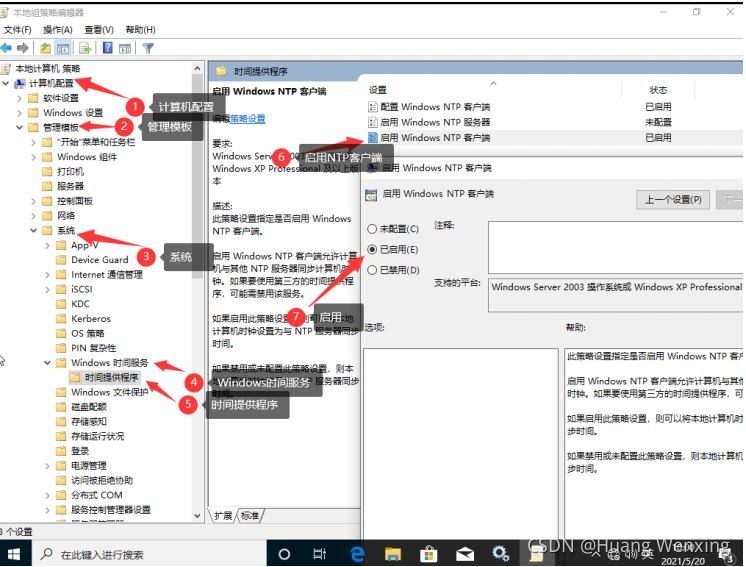The image size is (746, 567).
Task: Open the 软件设置 folder
Action: [60, 98]
